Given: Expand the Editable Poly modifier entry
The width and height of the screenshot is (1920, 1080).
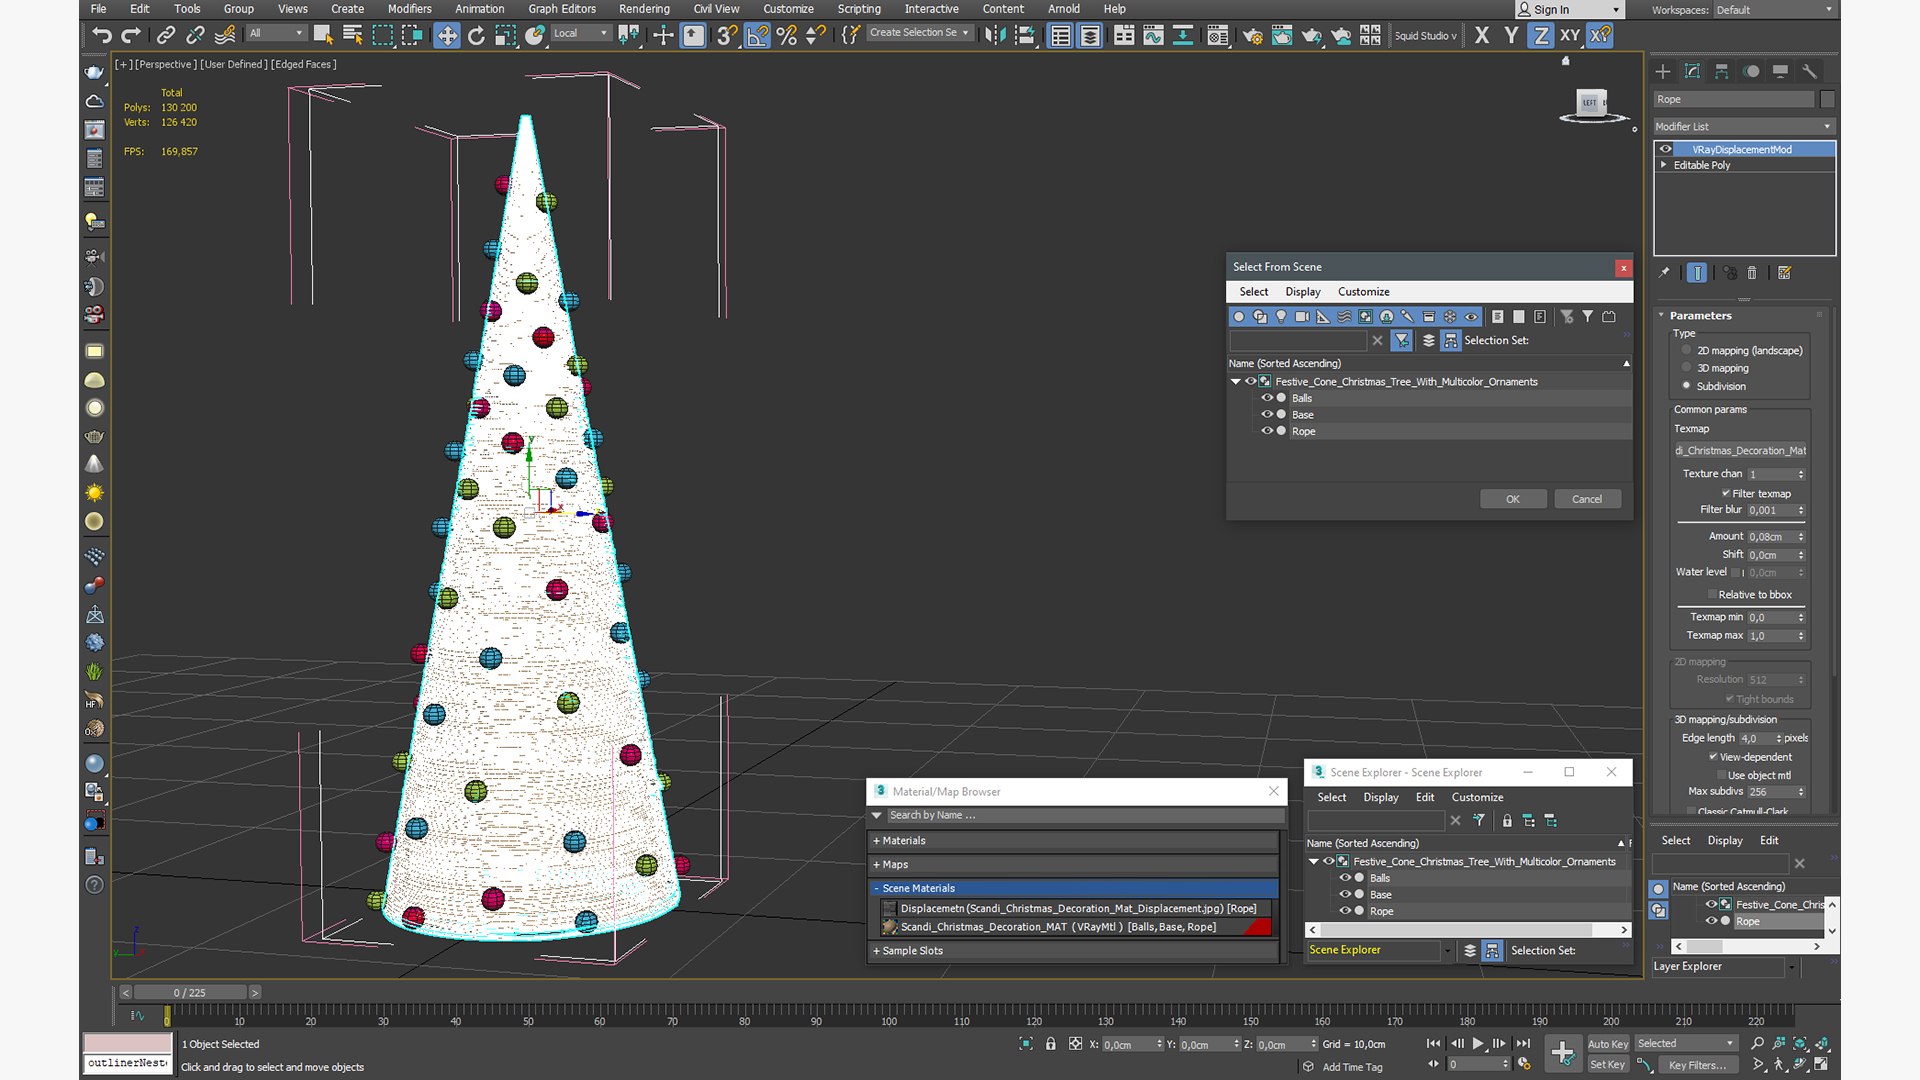Looking at the screenshot, I should 1664,165.
